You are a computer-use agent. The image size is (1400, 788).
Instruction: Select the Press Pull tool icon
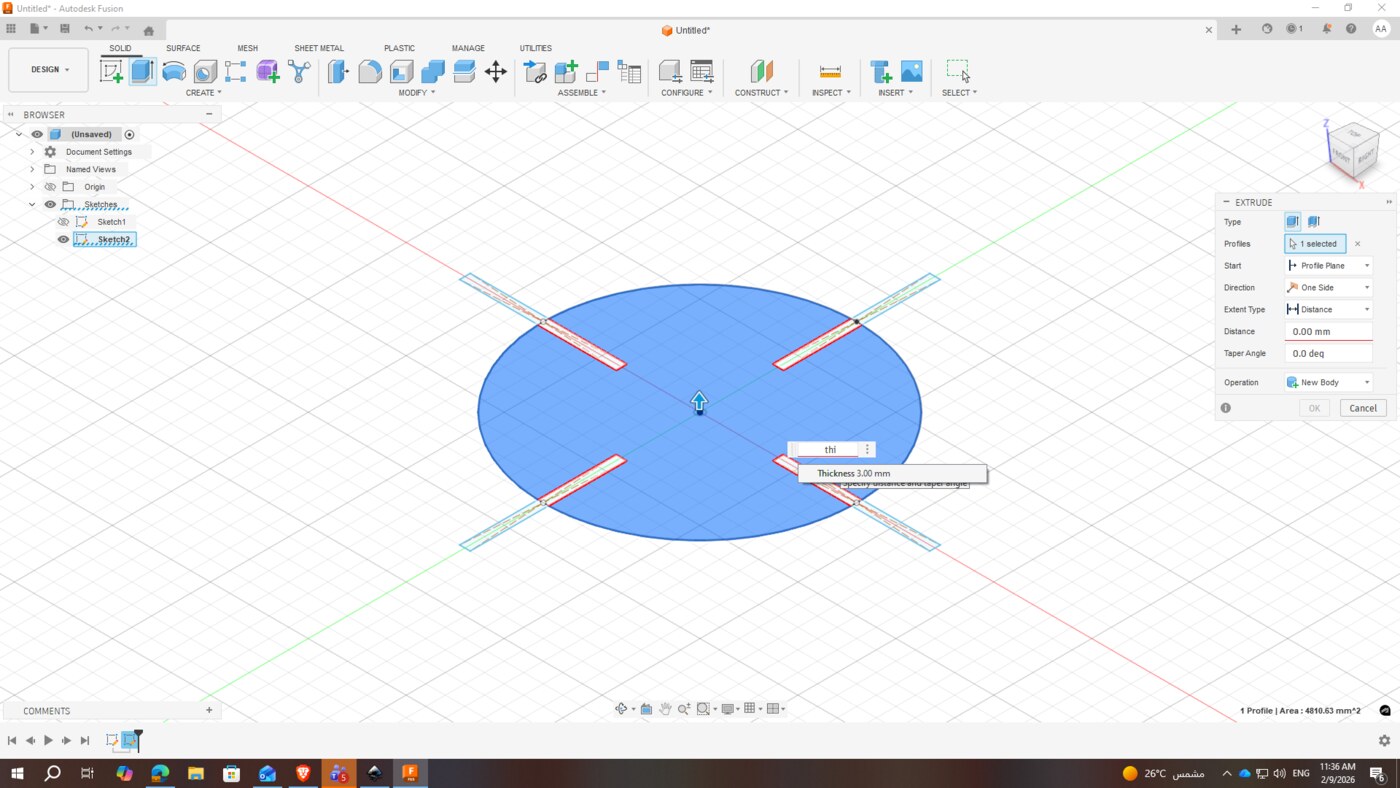(x=338, y=71)
